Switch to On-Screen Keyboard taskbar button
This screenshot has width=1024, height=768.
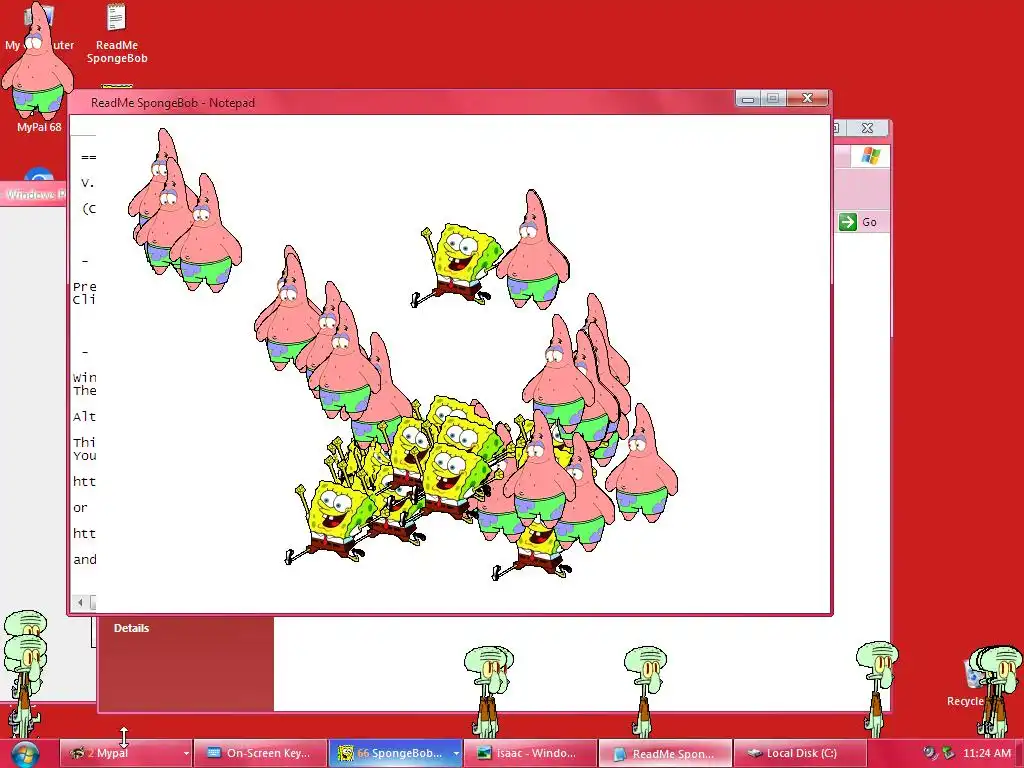pyautogui.click(x=260, y=753)
